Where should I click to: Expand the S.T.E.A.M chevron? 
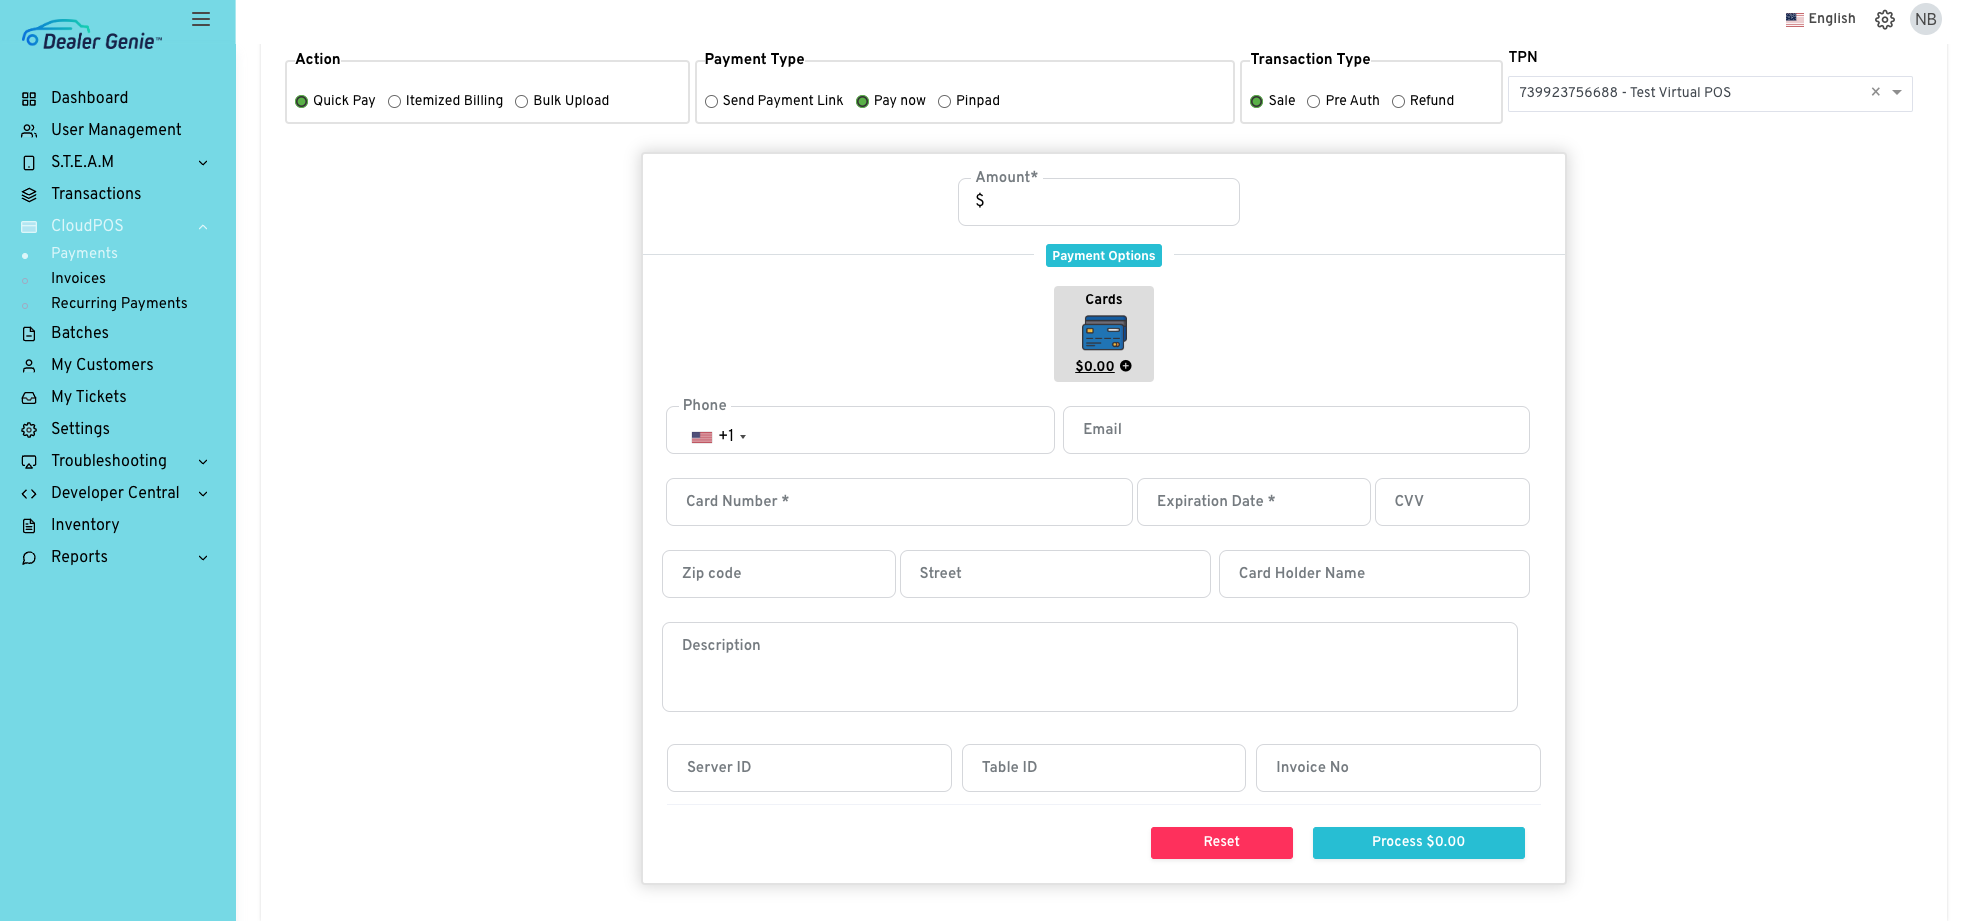(203, 163)
